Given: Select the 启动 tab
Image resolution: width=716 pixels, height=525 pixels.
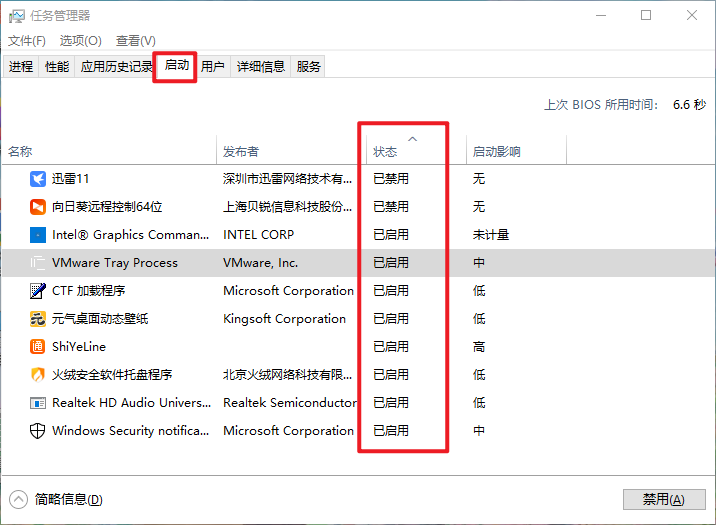Looking at the screenshot, I should click(176, 66).
